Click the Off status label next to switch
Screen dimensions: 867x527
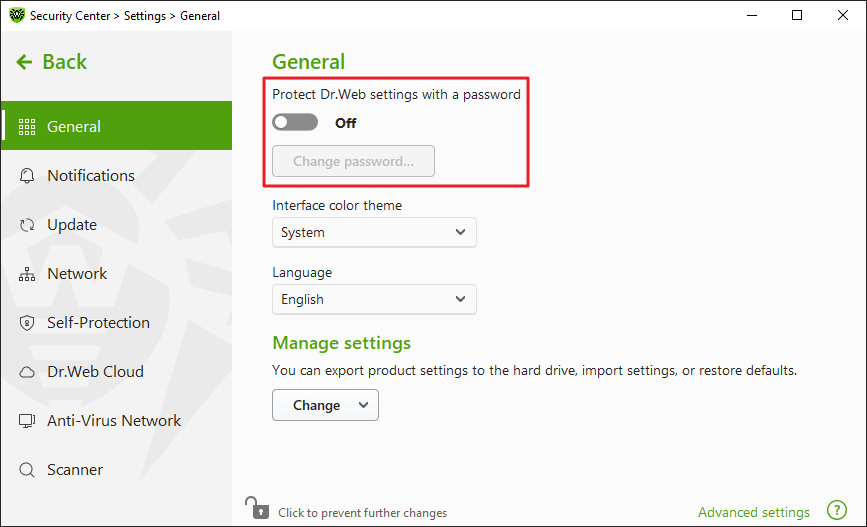(x=346, y=123)
